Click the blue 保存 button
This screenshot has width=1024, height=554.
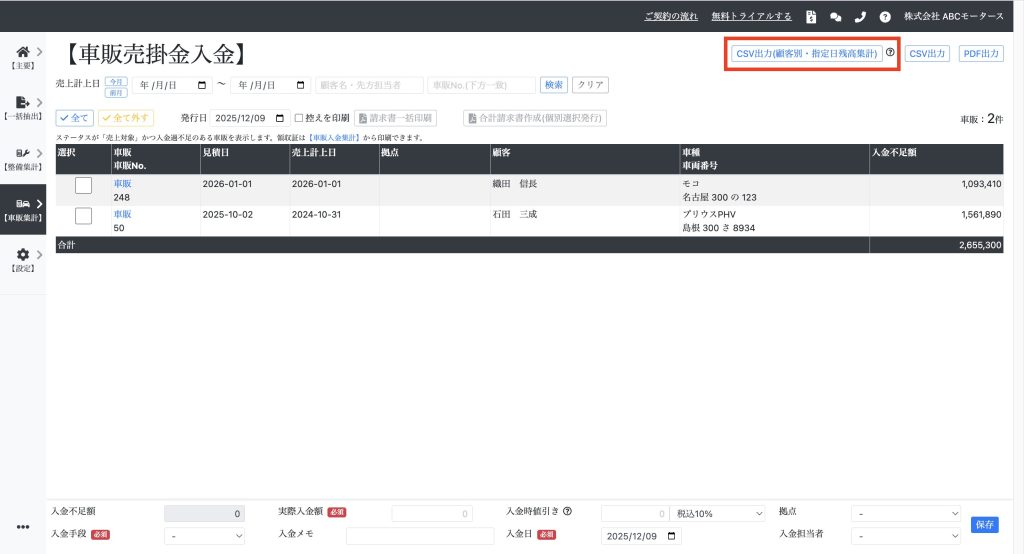pyautogui.click(x=983, y=524)
